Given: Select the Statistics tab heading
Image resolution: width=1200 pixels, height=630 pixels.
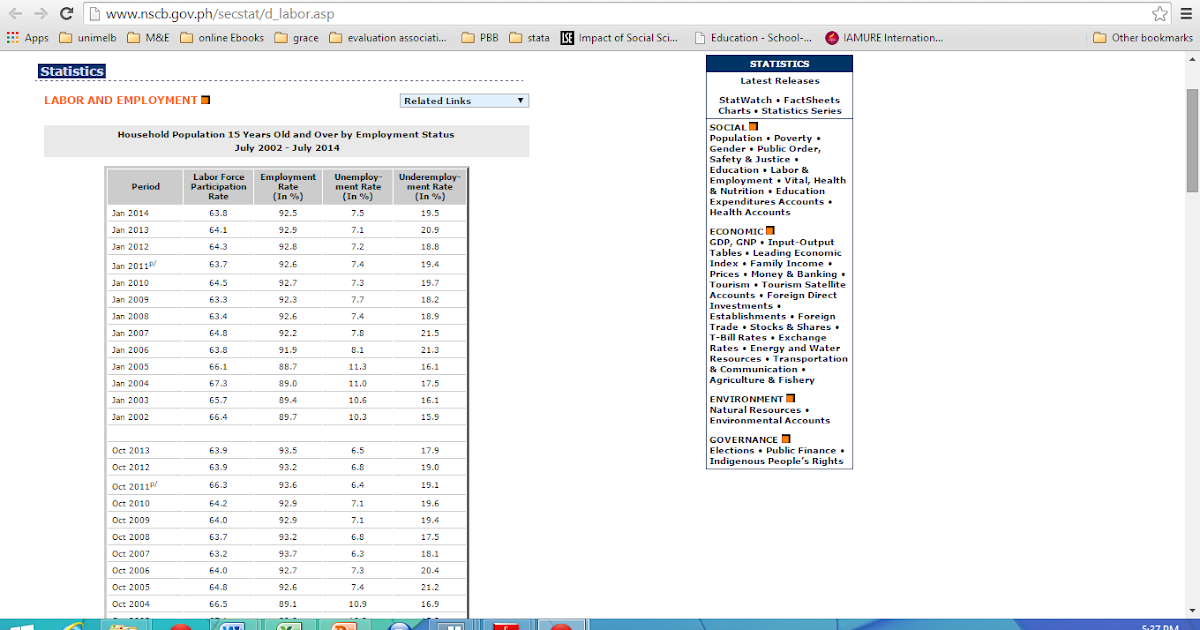Looking at the screenshot, I should click(71, 70).
